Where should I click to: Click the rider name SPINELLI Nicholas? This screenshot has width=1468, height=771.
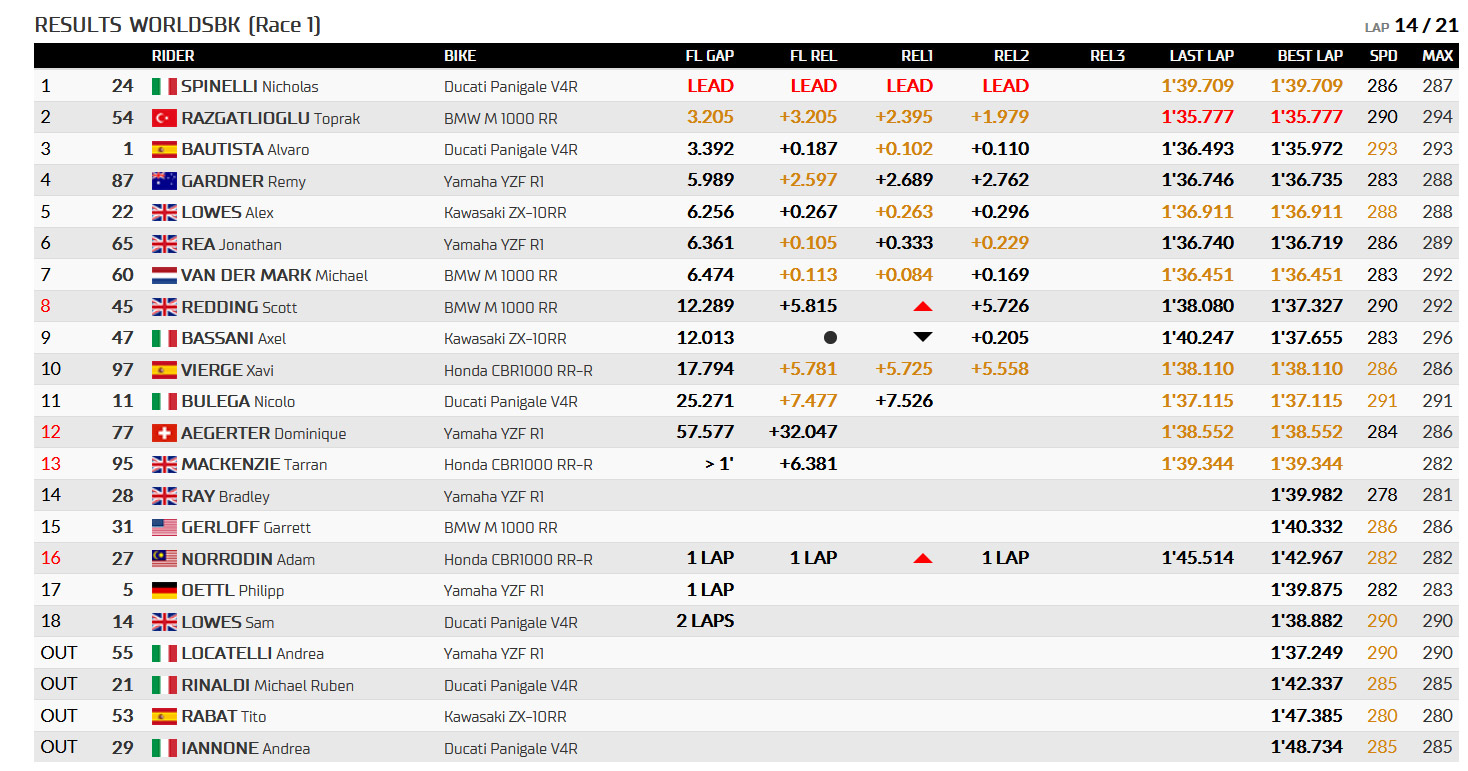click(250, 87)
